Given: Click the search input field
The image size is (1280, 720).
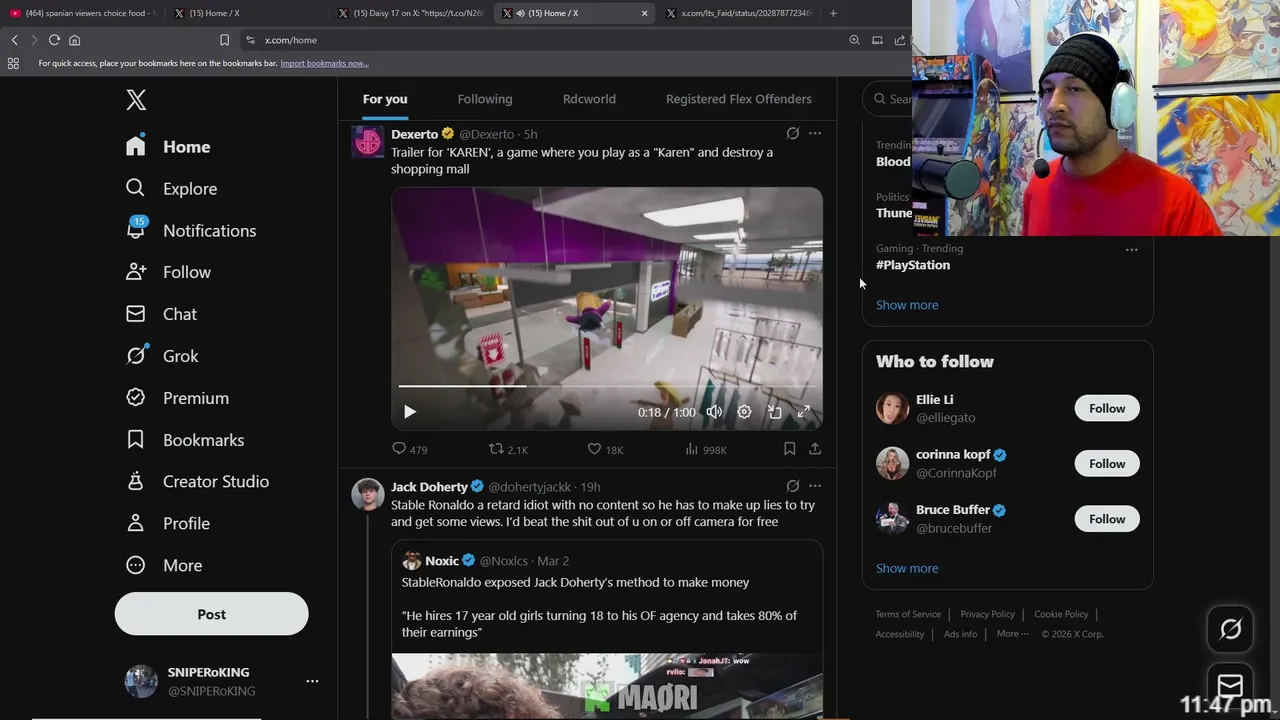Looking at the screenshot, I should pos(889,98).
